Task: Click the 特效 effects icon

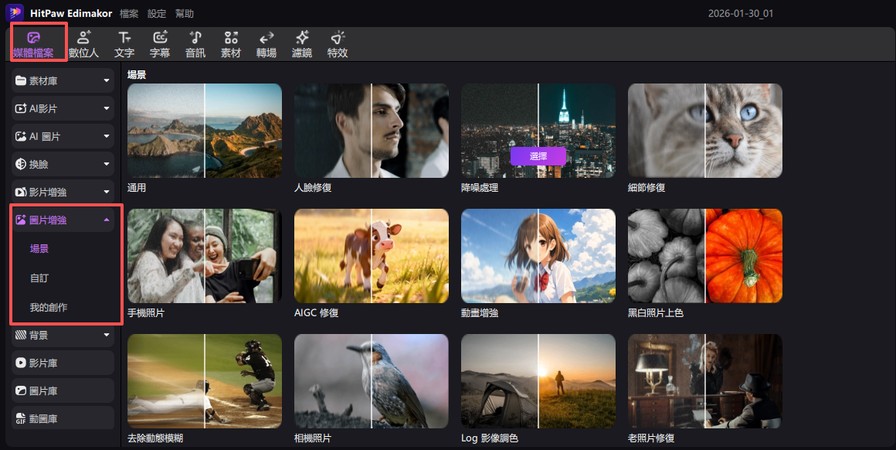Action: (337, 43)
